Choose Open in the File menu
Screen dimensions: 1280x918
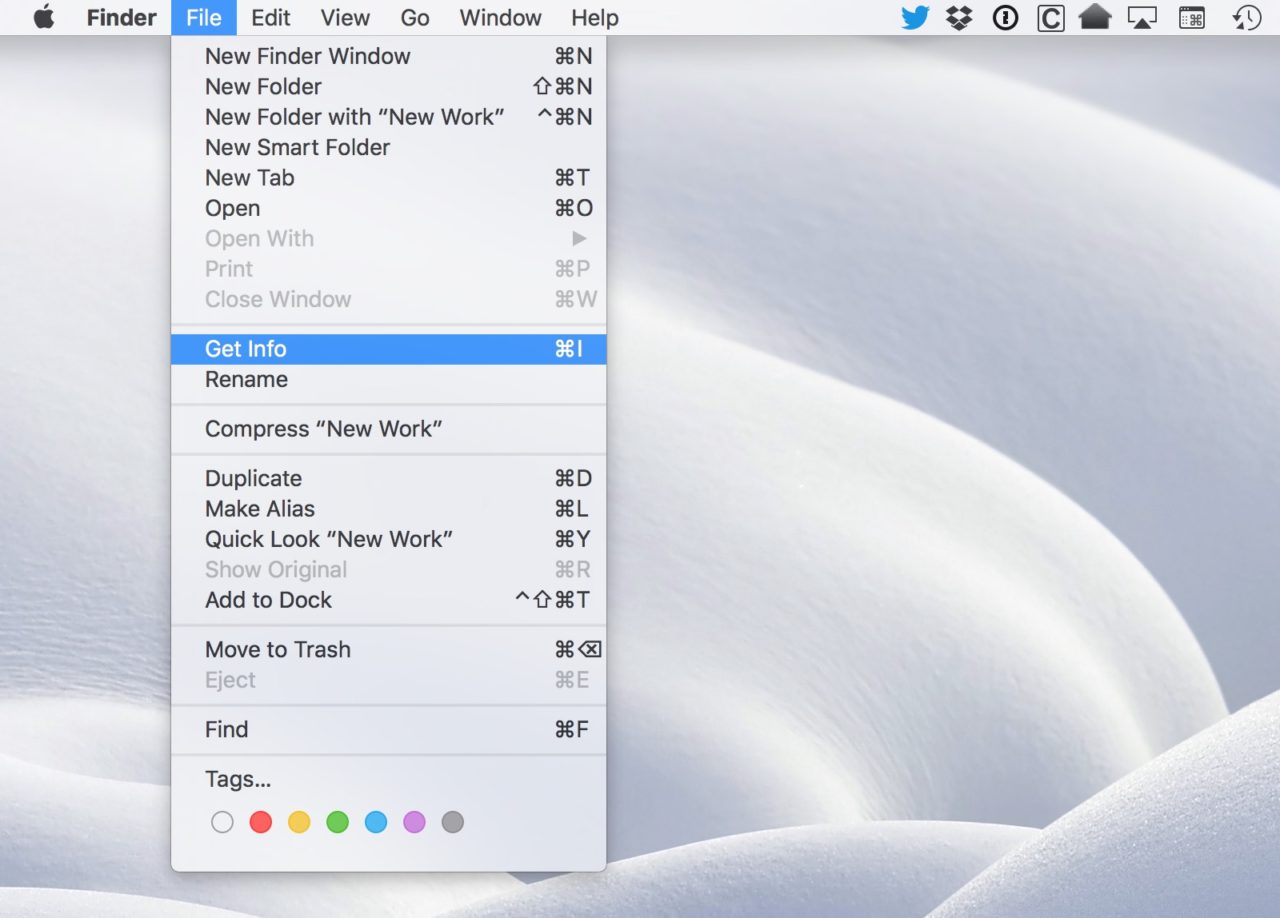click(x=388, y=208)
